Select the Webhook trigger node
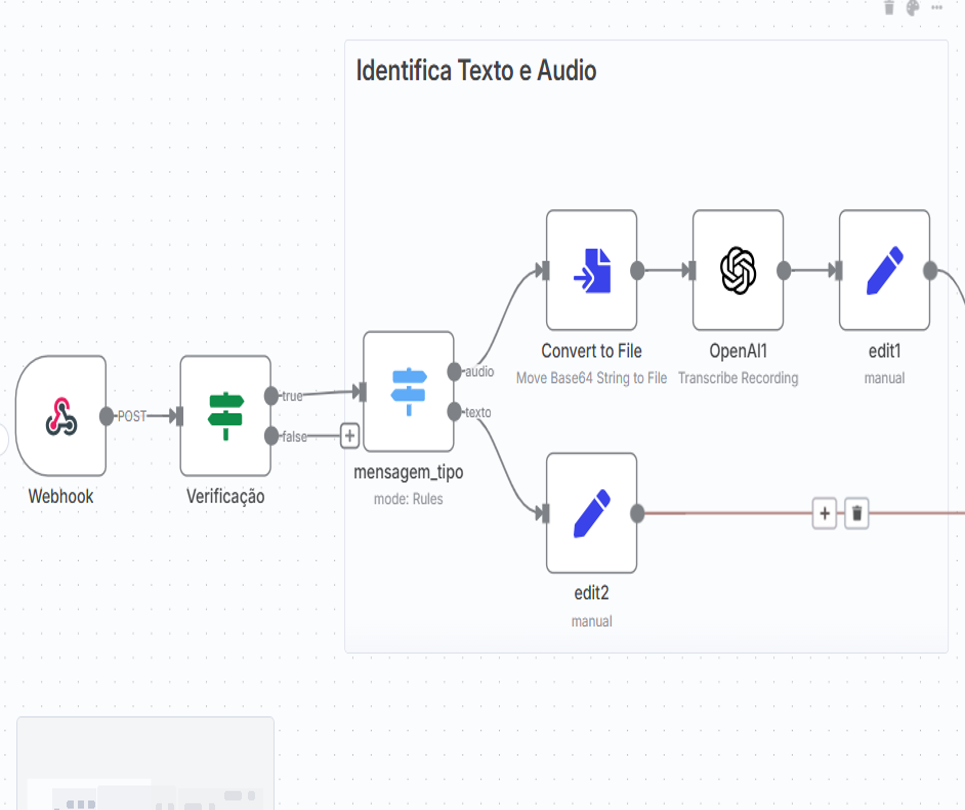Image resolution: width=965 pixels, height=810 pixels. click(x=61, y=416)
